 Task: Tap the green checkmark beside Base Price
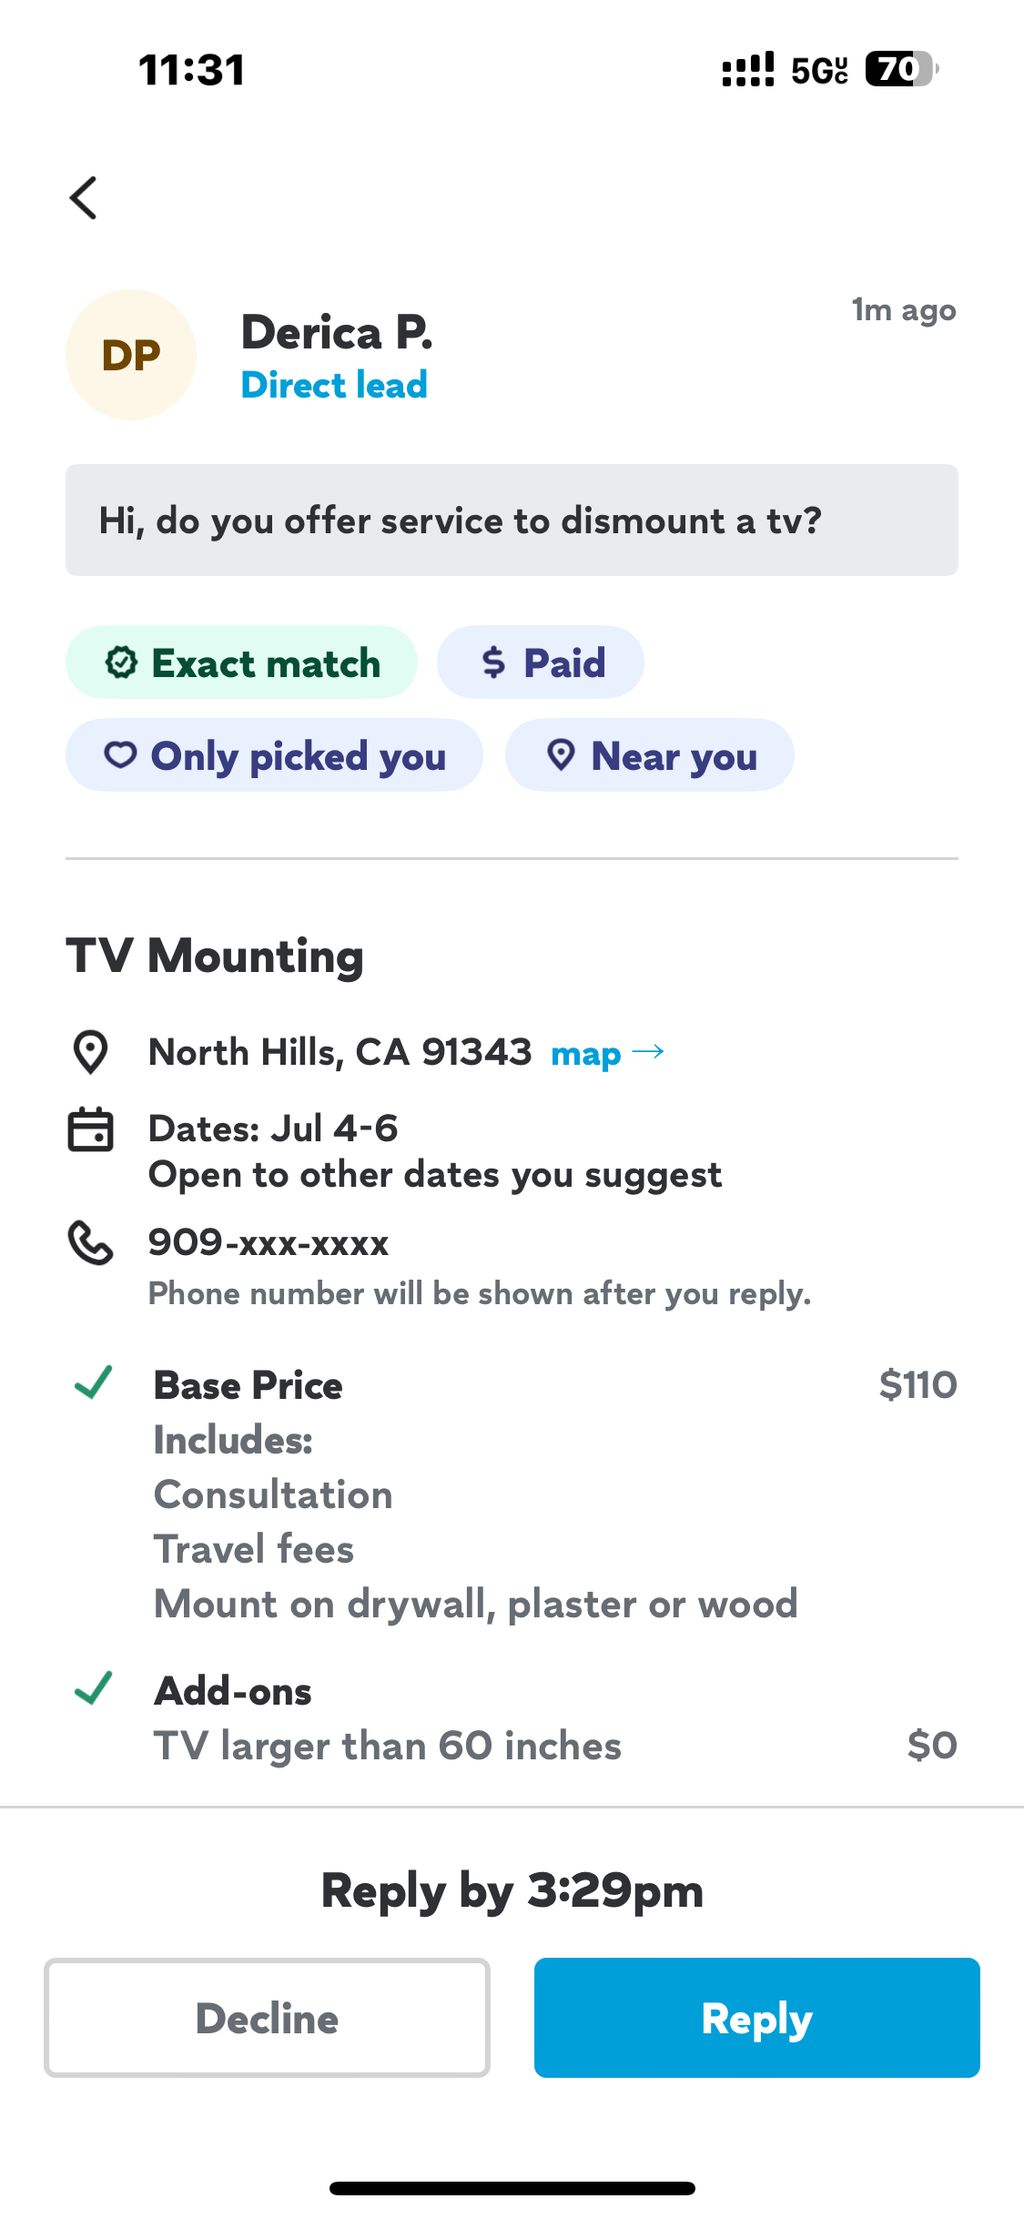point(94,1383)
